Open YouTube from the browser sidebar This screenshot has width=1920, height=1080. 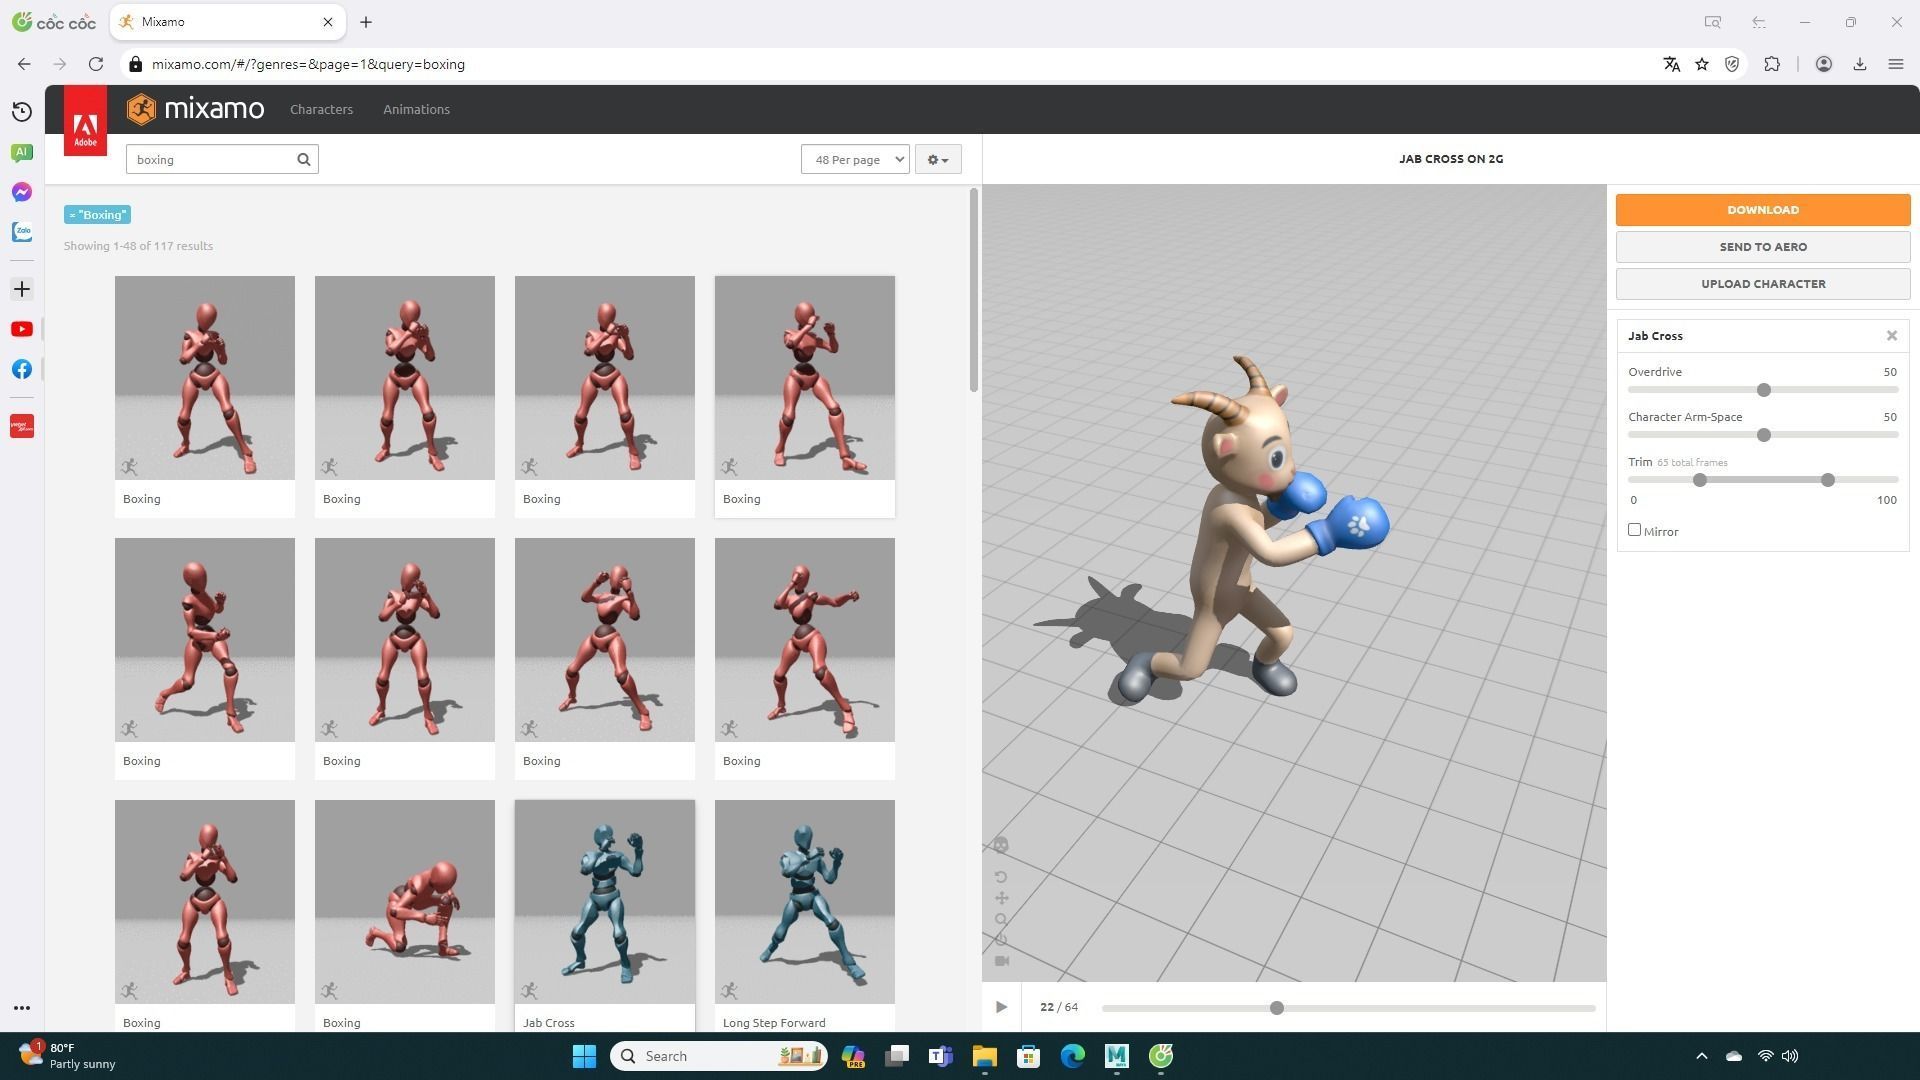click(x=22, y=330)
